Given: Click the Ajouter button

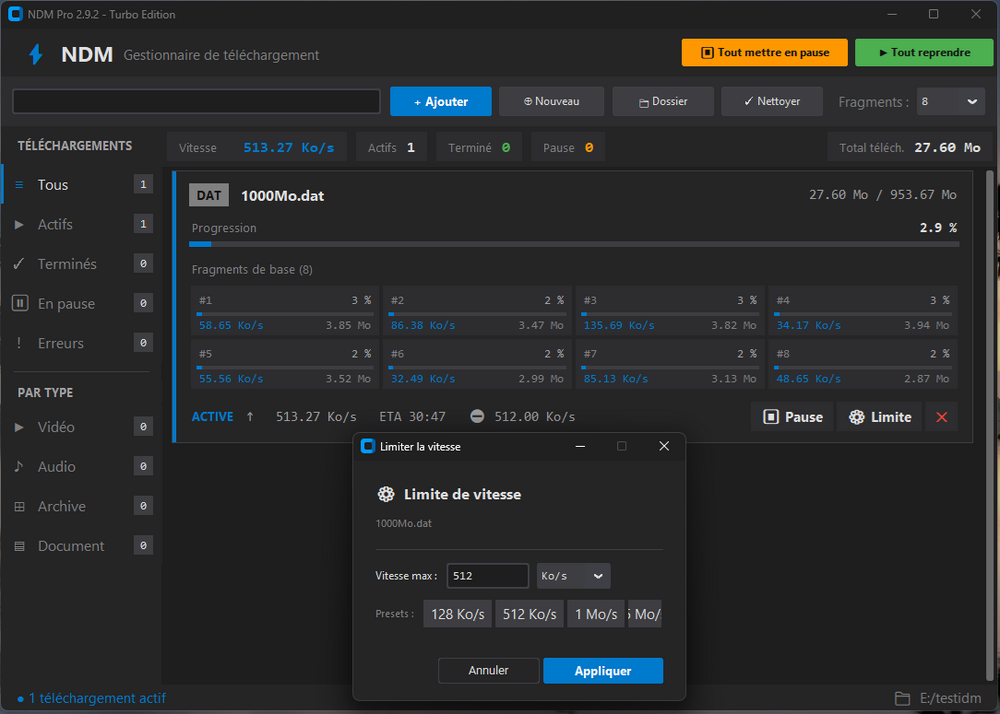Looking at the screenshot, I should point(441,101).
